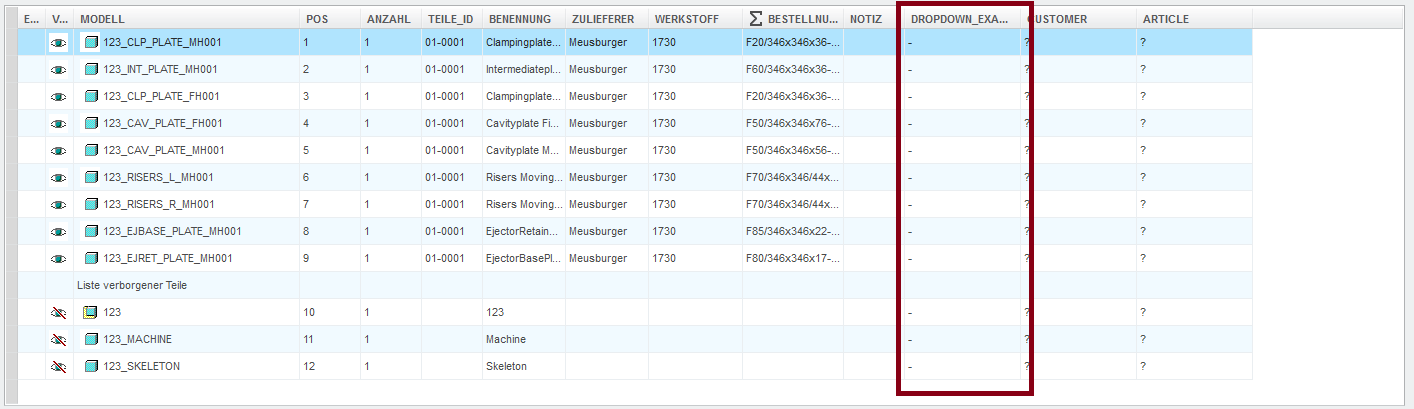
Task: Open DROPDOWN_EXA cell for 123_EJBASE_PLATE_MH001
Action: 961,232
